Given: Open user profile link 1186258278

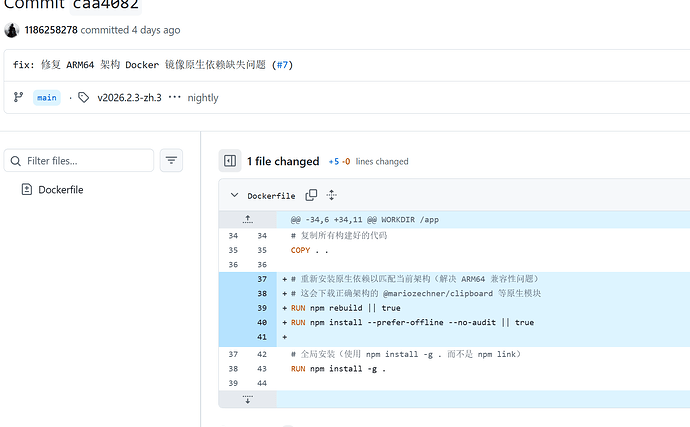Looking at the screenshot, I should pos(51,30).
